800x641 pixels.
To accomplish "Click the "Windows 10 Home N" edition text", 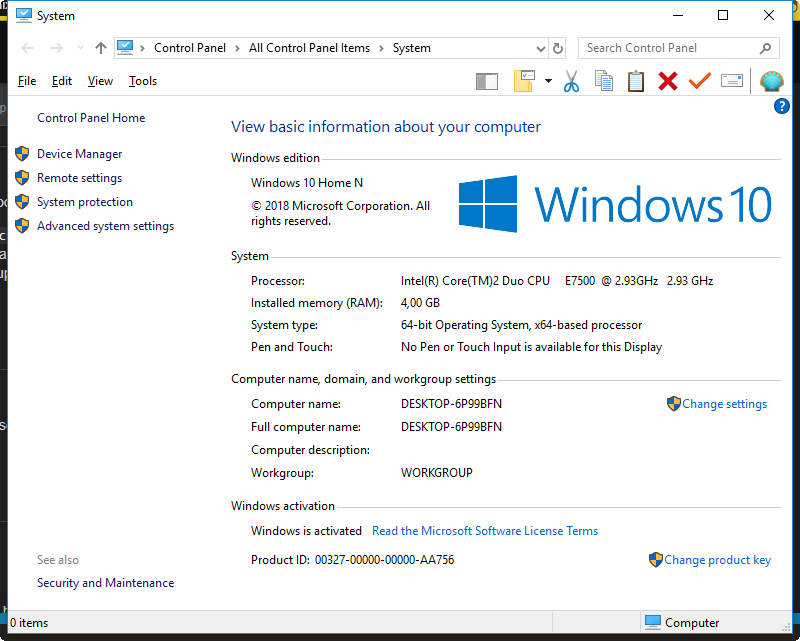I will tap(307, 183).
